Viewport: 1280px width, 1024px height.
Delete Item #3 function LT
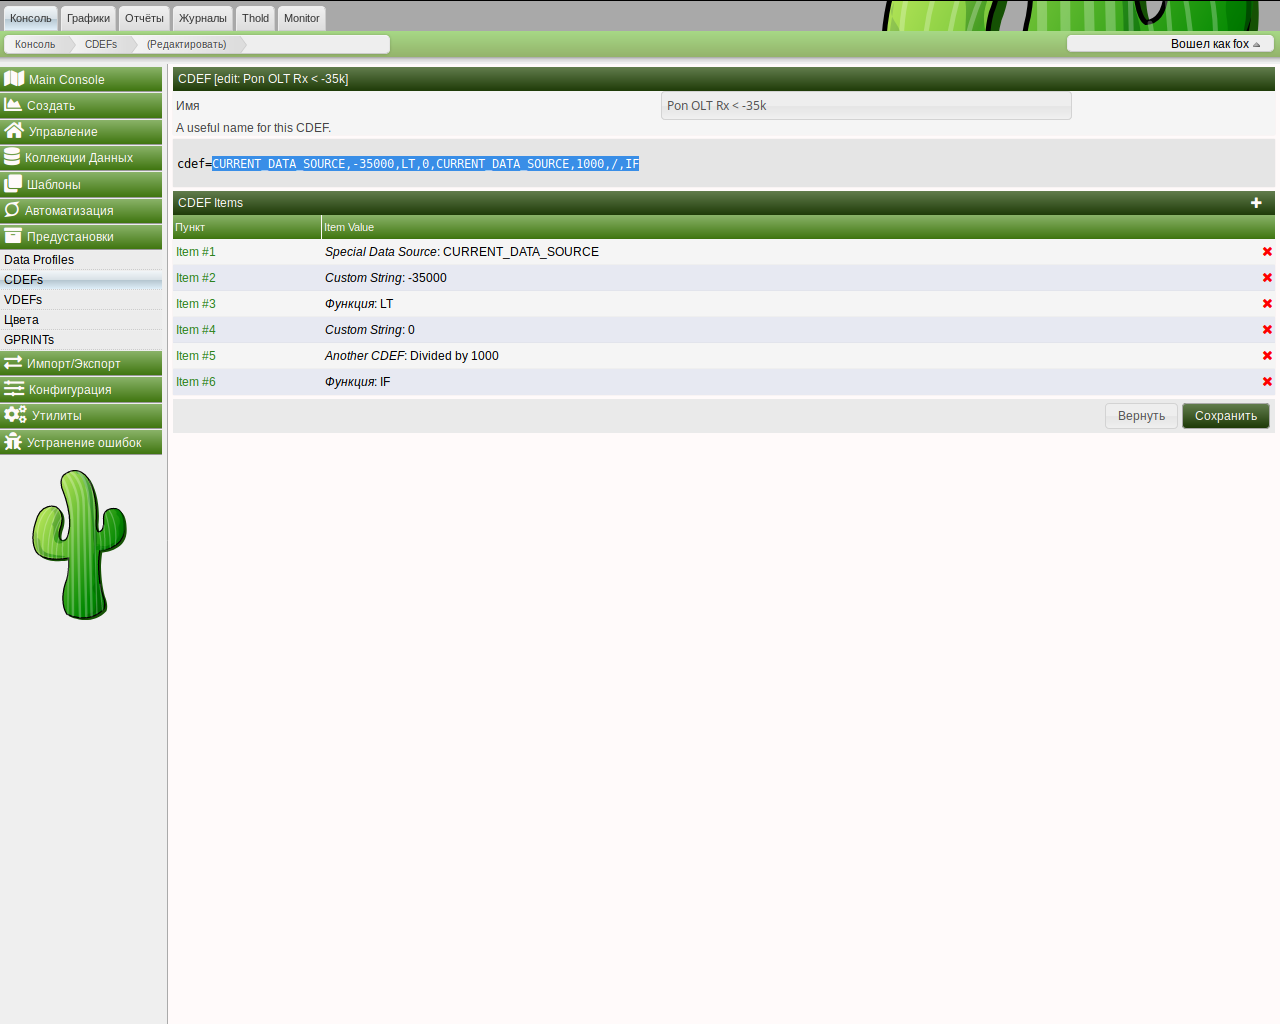[x=1267, y=304]
